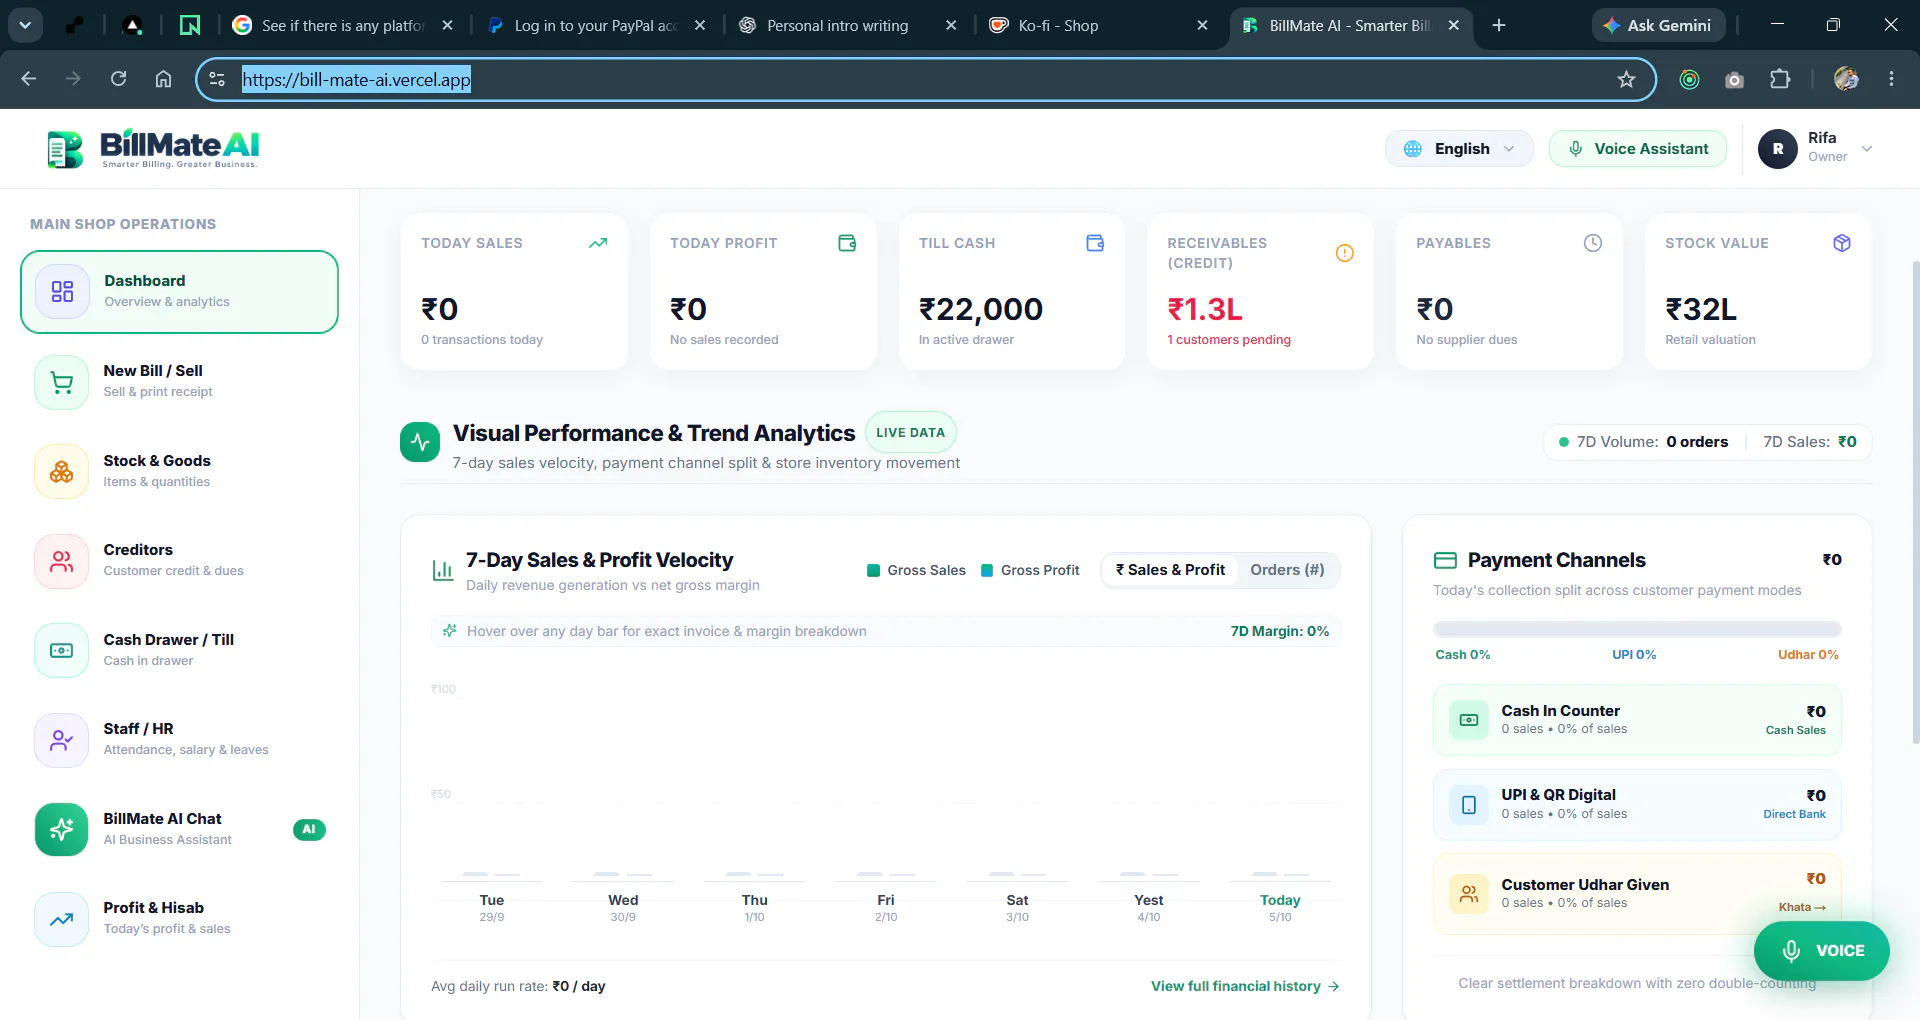Click the floating VOICE button

(x=1821, y=951)
